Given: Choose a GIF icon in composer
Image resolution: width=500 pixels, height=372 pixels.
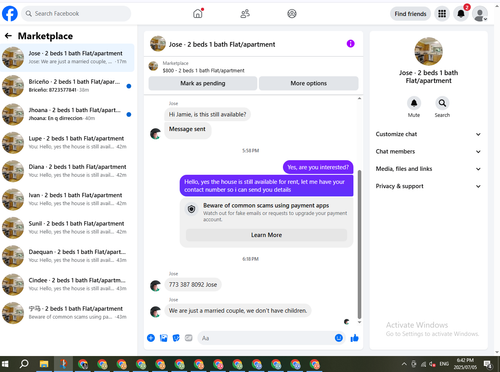Looking at the screenshot, I should (189, 338).
